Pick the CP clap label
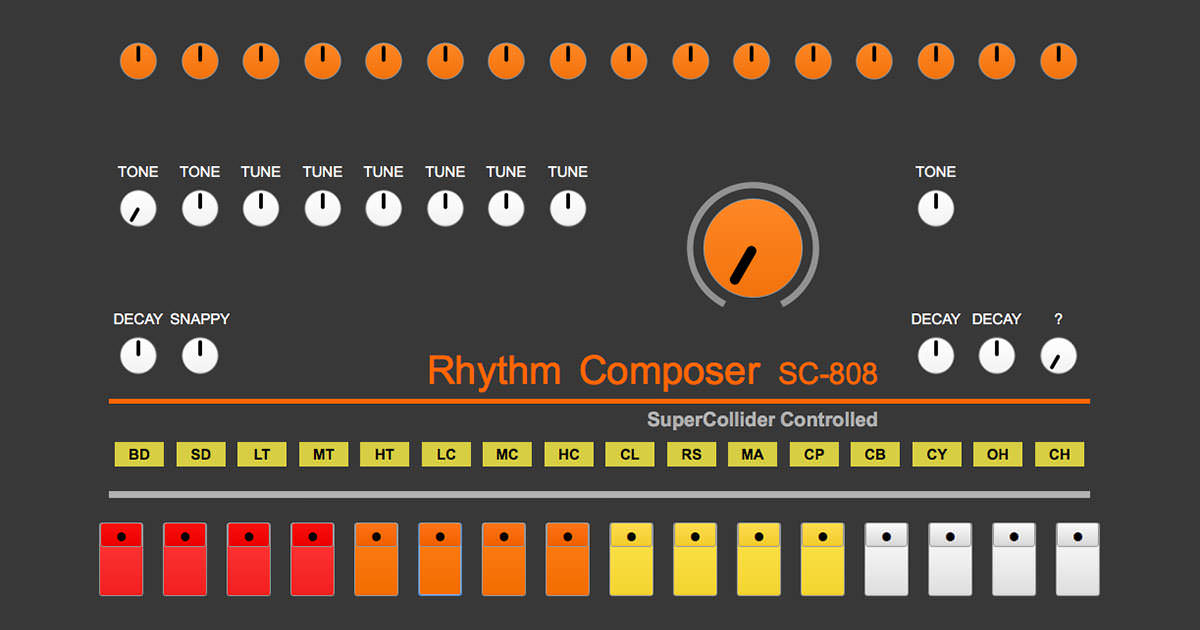1200x630 pixels. (x=814, y=454)
